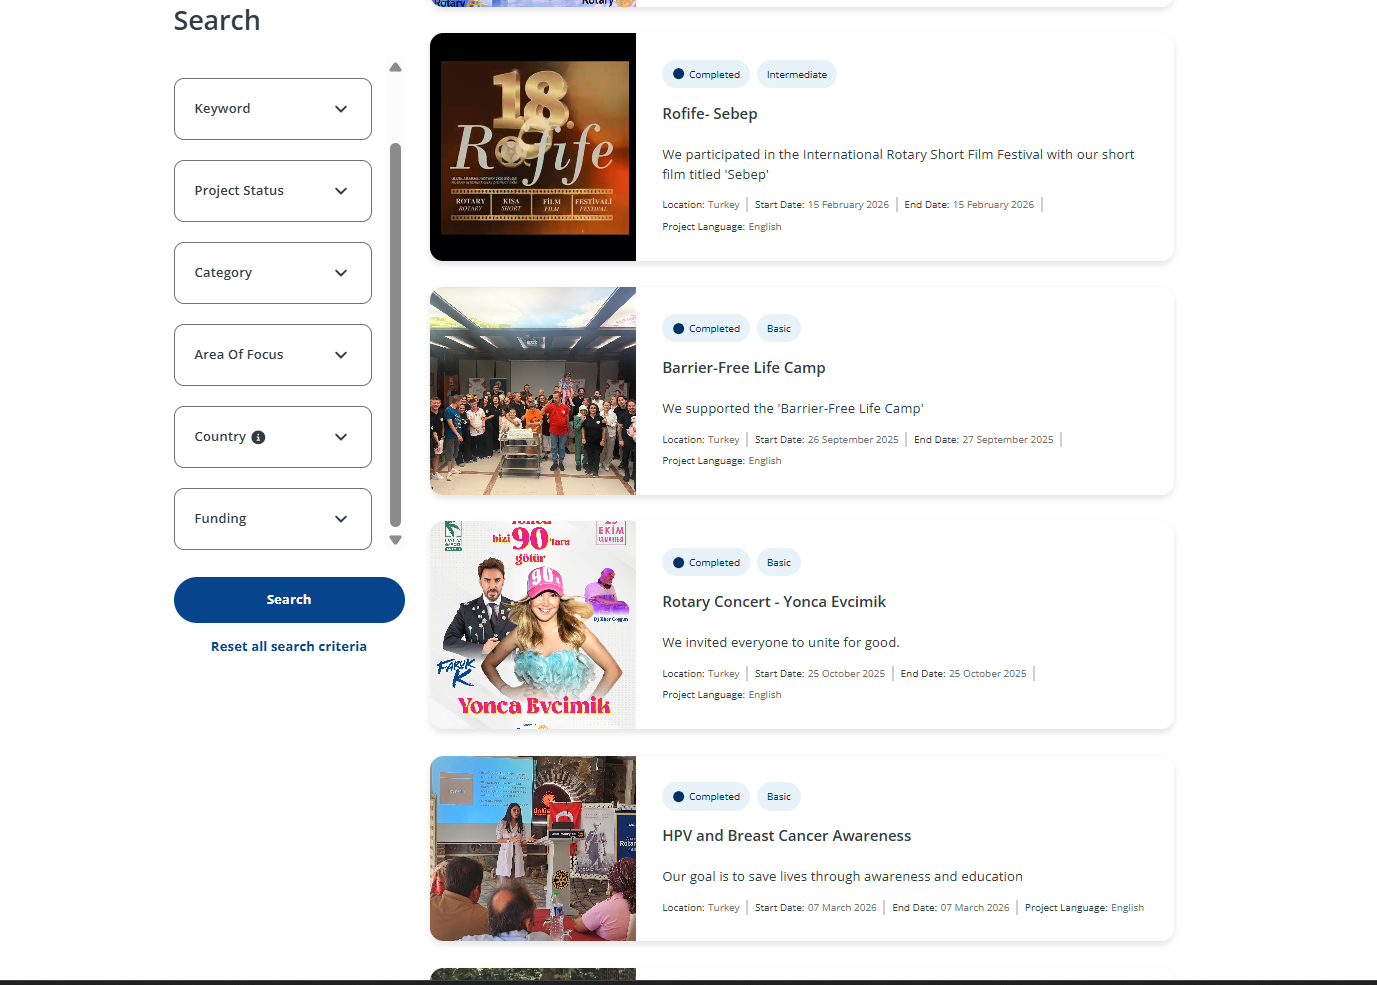Expand the Area Of Focus filter
Screen dimensions: 1377x985
[x=272, y=355]
